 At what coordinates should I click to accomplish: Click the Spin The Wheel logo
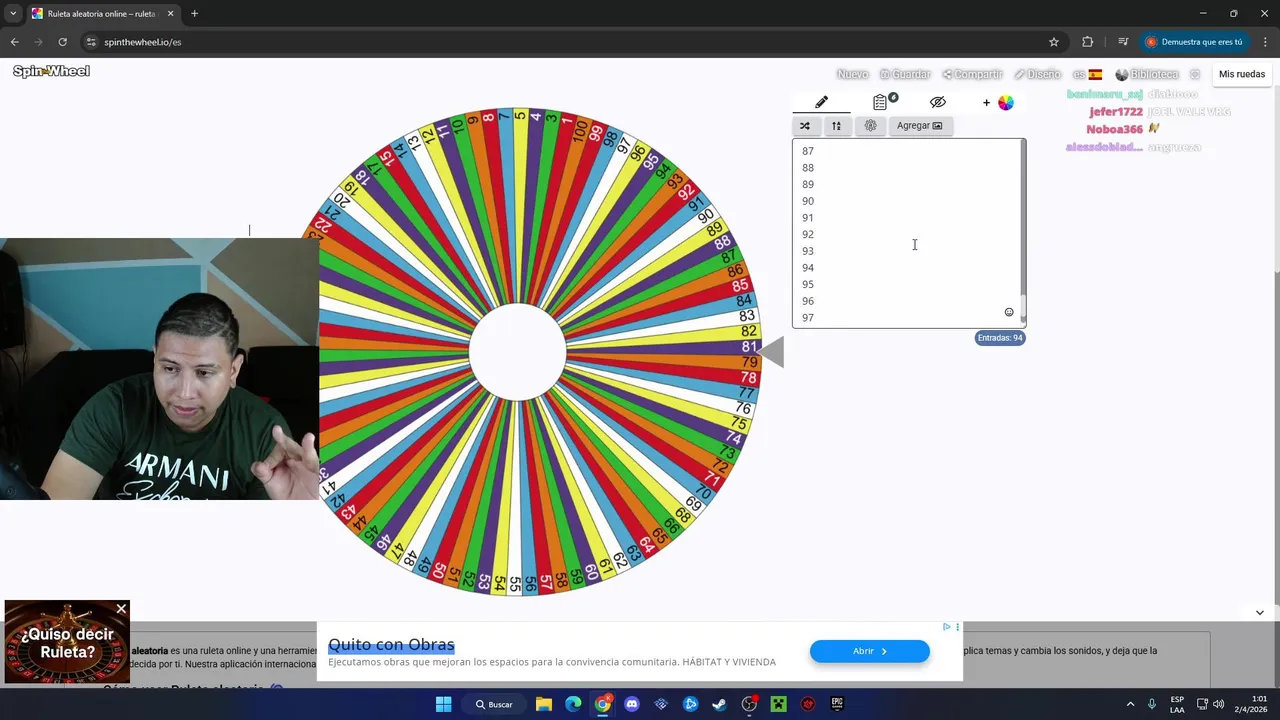[x=51, y=71]
